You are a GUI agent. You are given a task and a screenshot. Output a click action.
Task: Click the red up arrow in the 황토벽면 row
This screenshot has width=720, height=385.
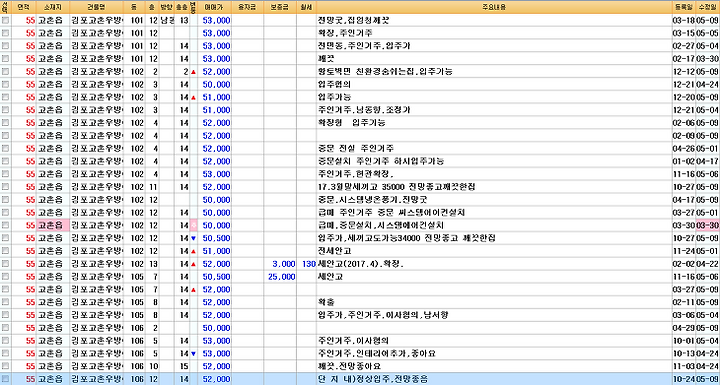pyautogui.click(x=193, y=72)
